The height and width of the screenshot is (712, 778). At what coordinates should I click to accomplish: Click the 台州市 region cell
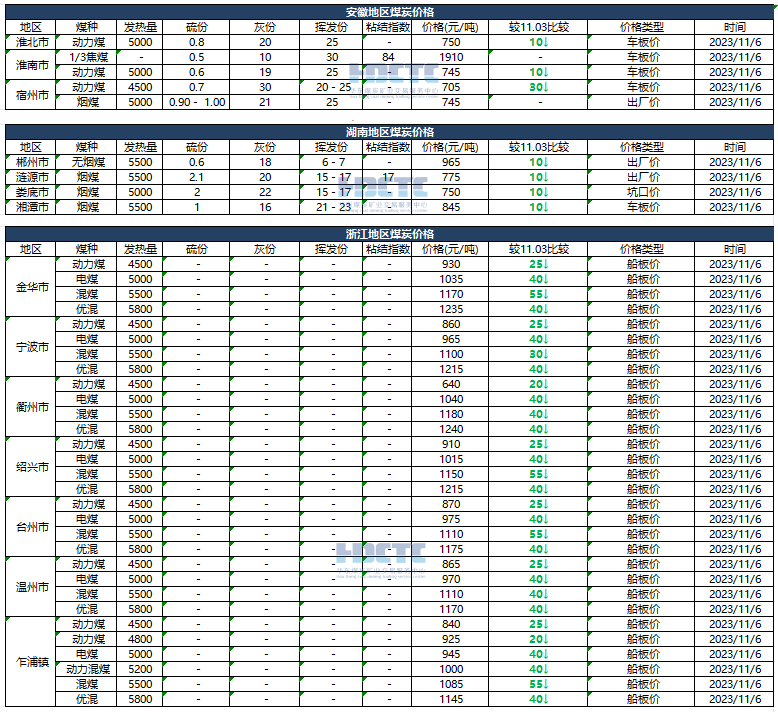pyautogui.click(x=31, y=527)
